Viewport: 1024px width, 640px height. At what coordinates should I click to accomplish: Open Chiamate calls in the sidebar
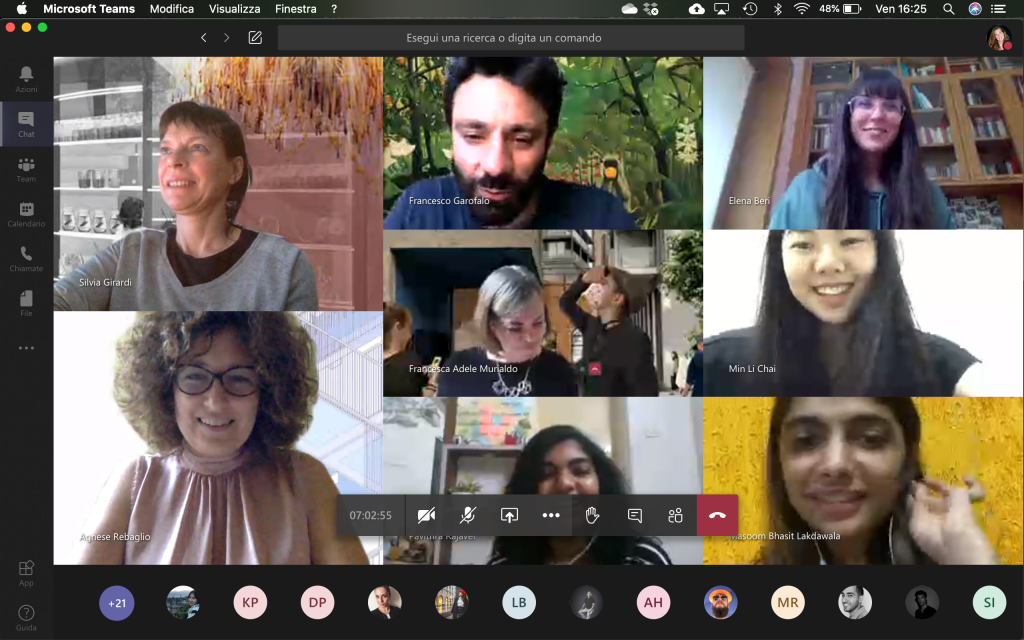(x=26, y=259)
